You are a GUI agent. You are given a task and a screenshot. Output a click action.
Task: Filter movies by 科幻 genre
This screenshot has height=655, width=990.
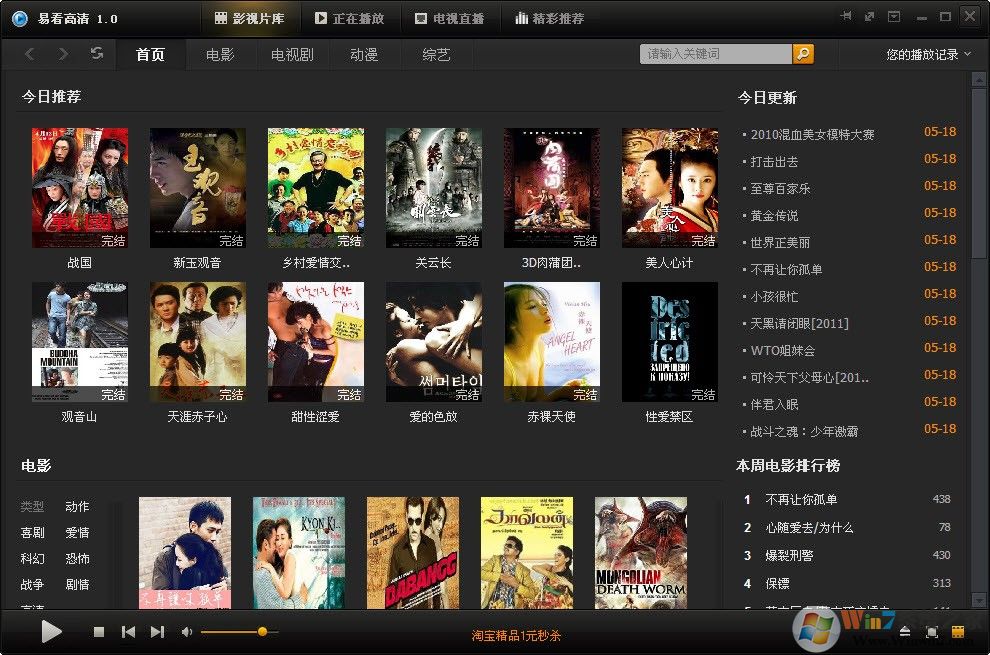(x=32, y=558)
